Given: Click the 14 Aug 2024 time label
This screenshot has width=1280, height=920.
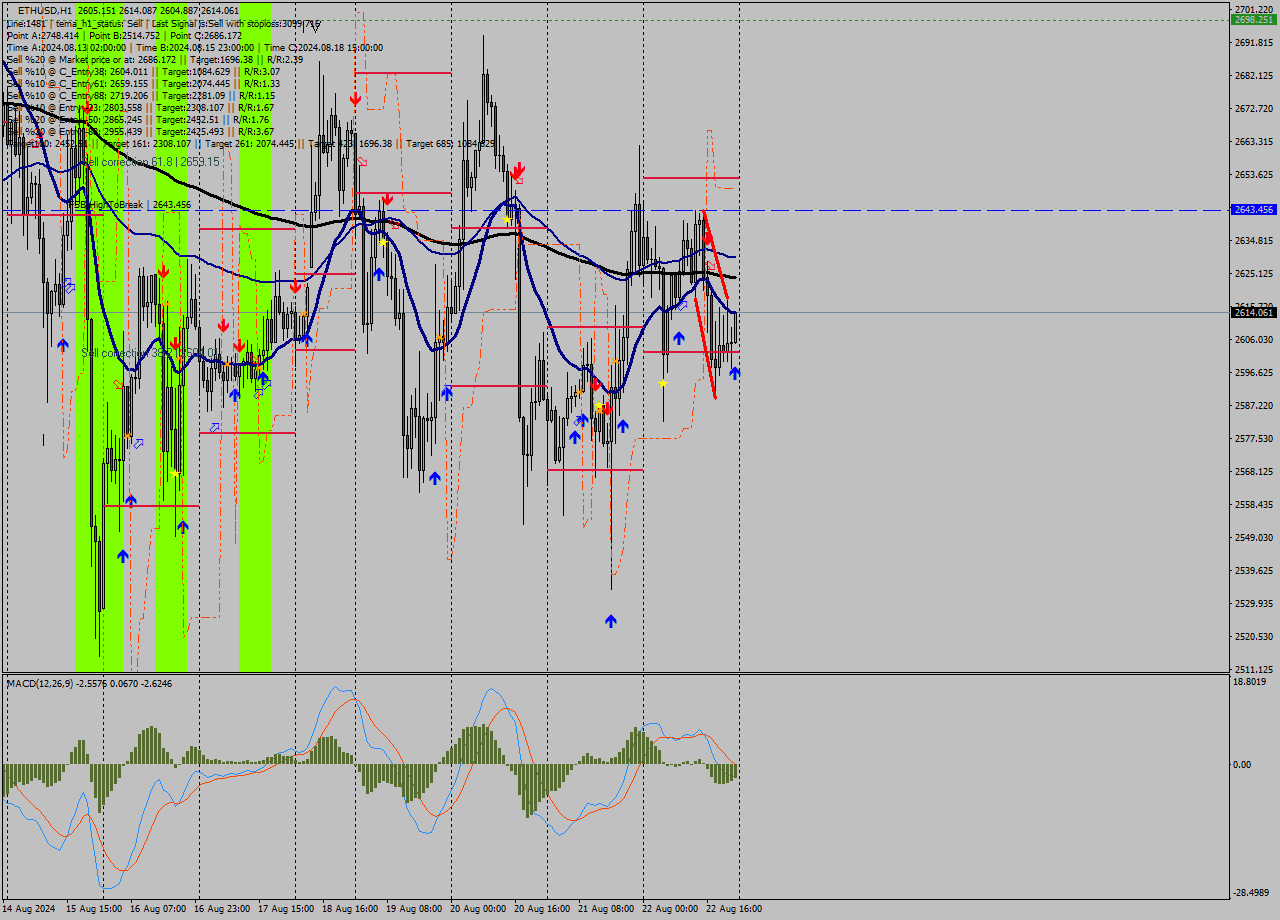Looking at the screenshot, I should click(30, 909).
